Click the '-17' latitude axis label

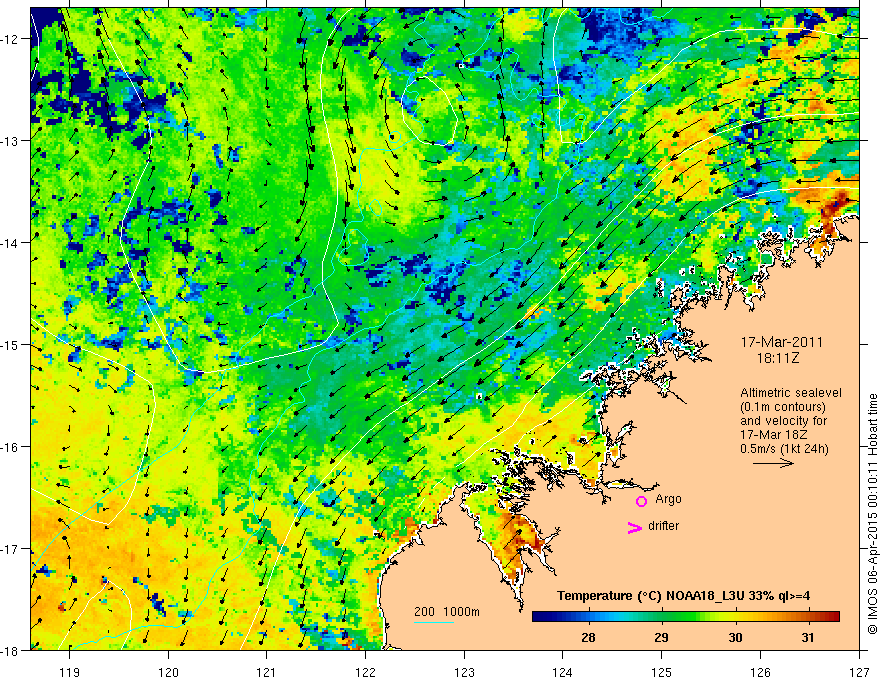tap(11, 549)
